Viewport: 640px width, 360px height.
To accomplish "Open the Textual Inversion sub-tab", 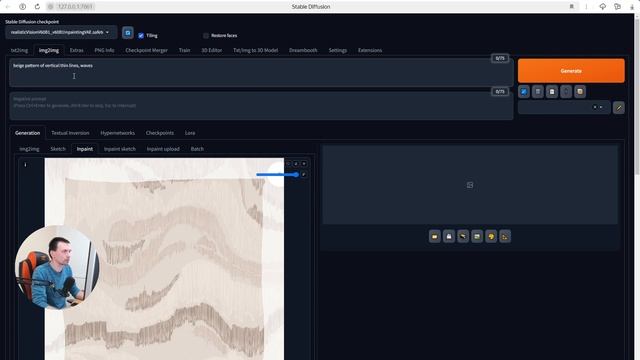I will (70, 133).
